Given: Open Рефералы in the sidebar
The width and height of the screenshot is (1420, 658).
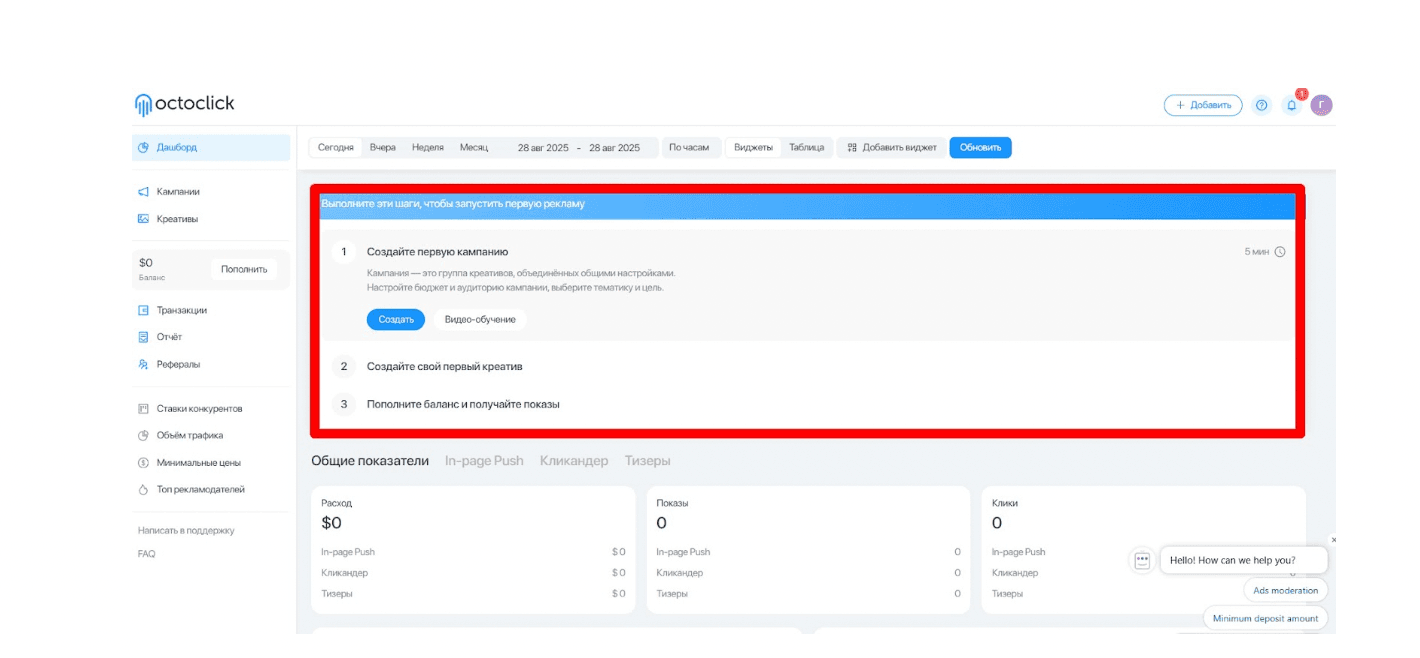Looking at the screenshot, I should coord(178,364).
